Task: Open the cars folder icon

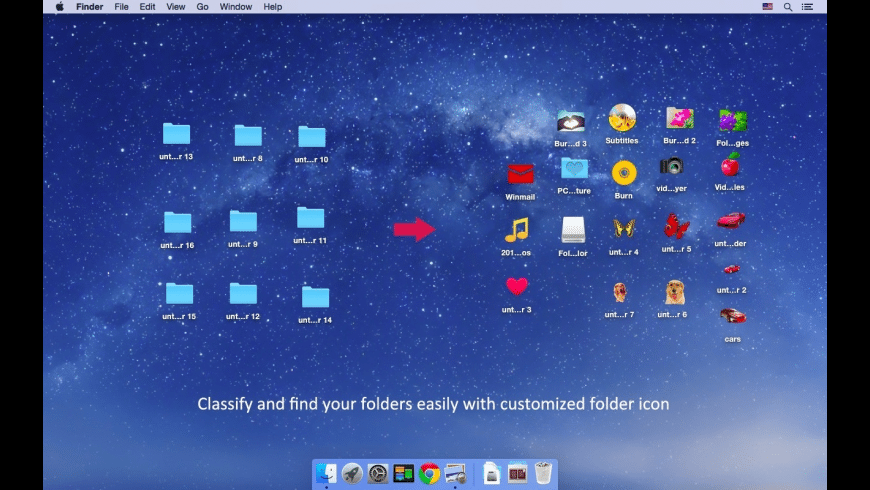Action: [x=733, y=316]
